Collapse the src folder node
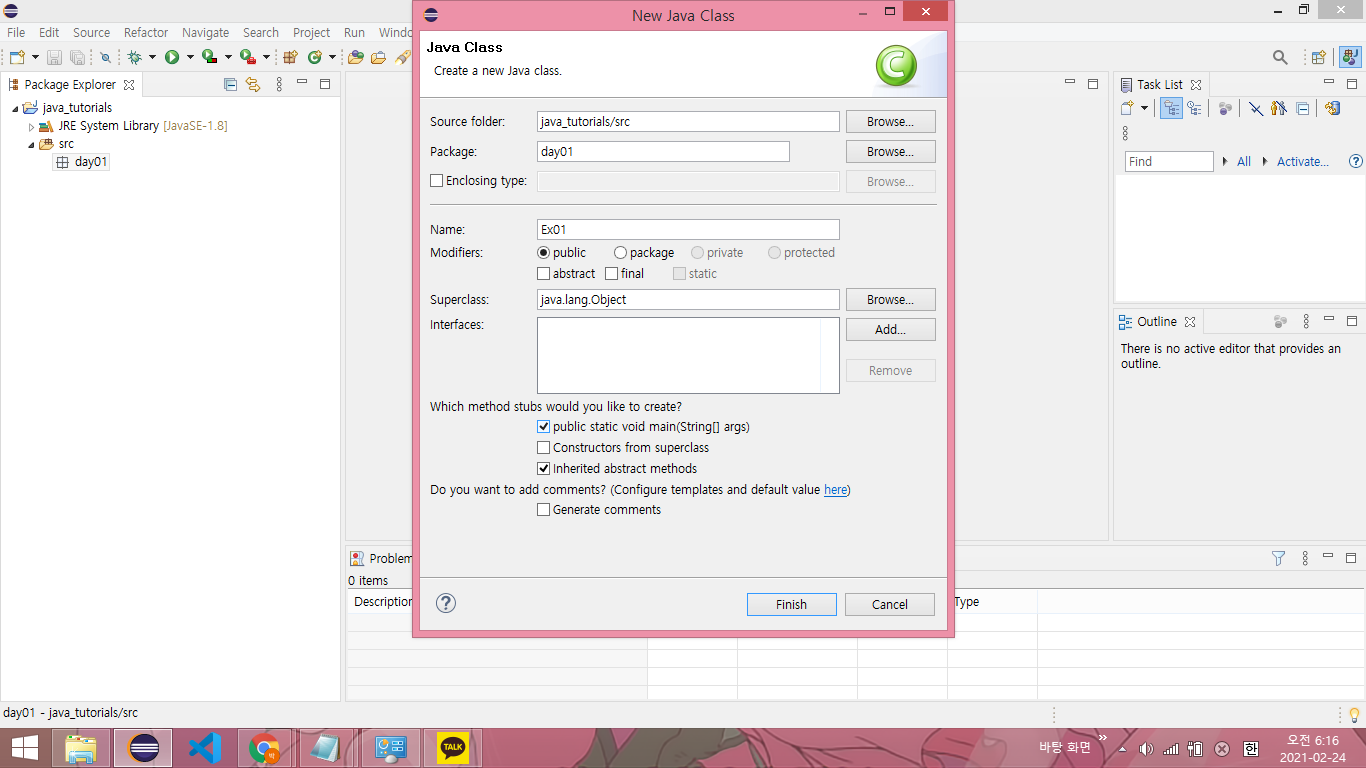 [31, 145]
